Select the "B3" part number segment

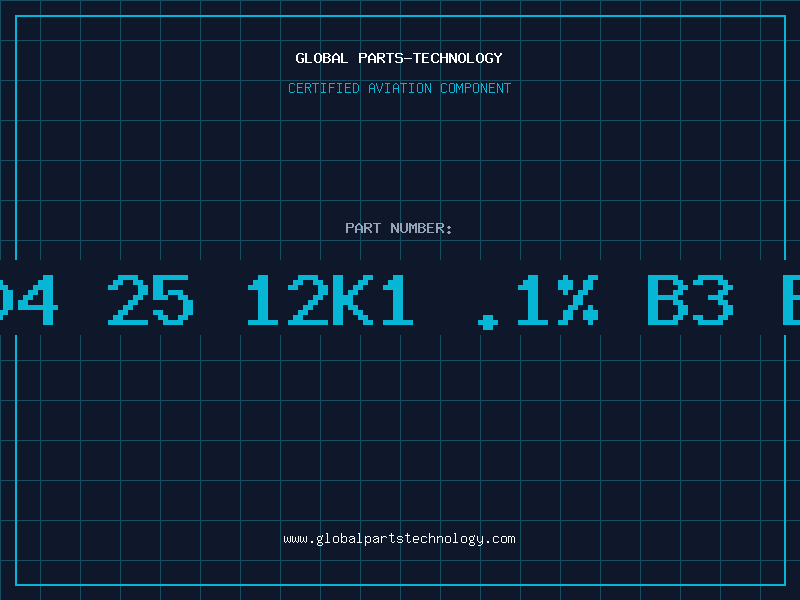690,299
